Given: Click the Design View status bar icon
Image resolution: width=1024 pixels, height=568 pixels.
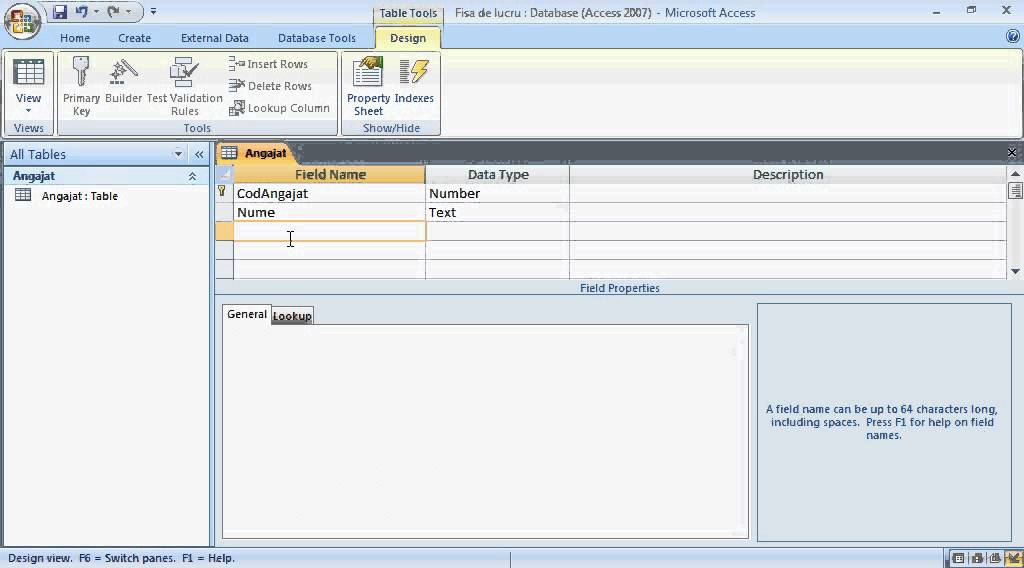Looking at the screenshot, I should [x=1013, y=558].
